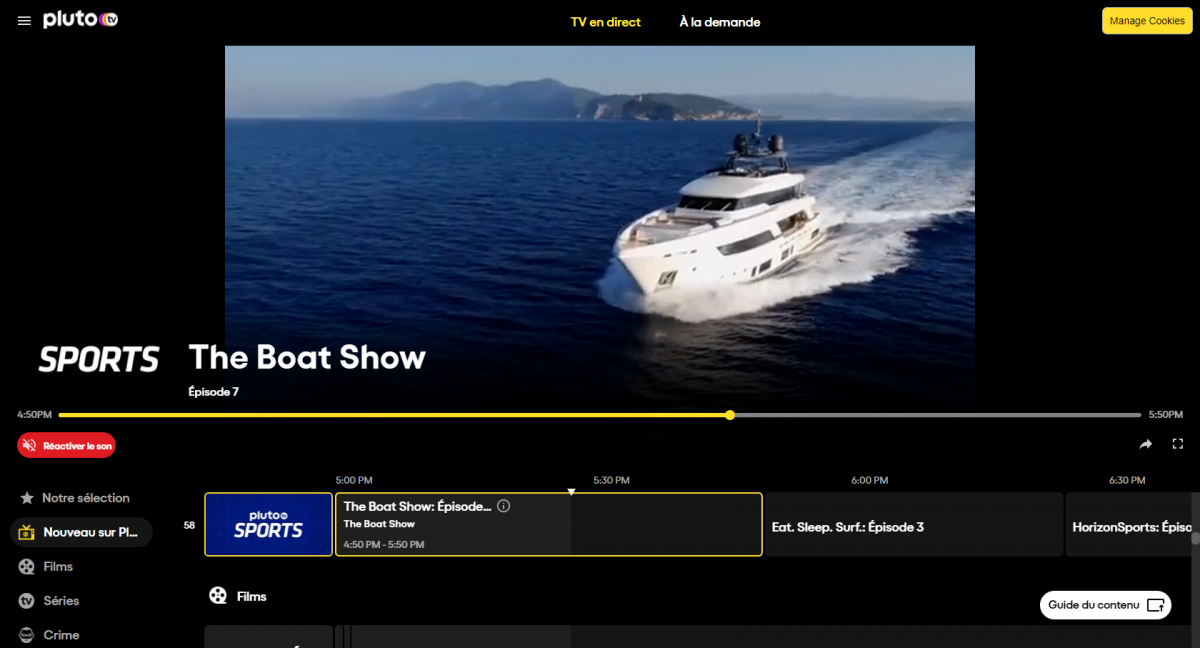Click the Manage Cookies button

click(1146, 21)
